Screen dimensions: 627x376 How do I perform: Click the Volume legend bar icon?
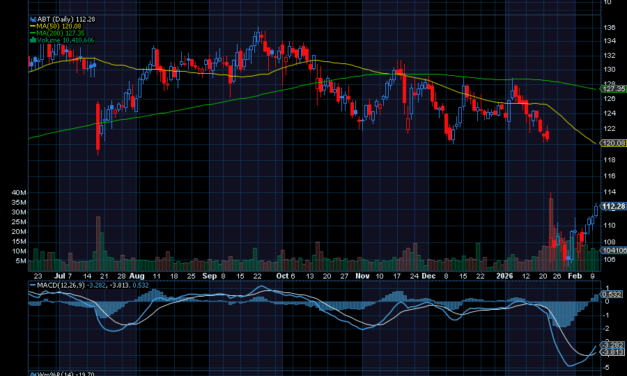33,40
